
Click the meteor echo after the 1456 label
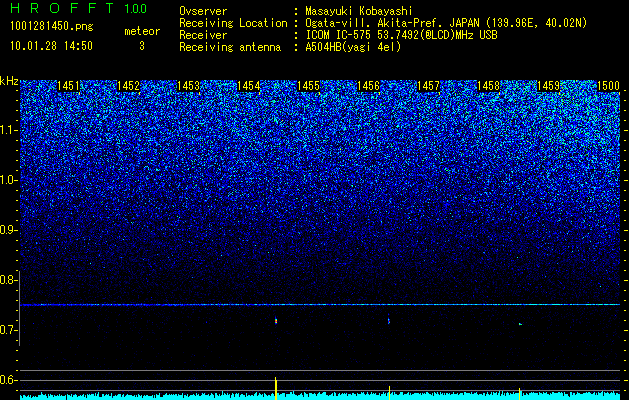[389, 321]
